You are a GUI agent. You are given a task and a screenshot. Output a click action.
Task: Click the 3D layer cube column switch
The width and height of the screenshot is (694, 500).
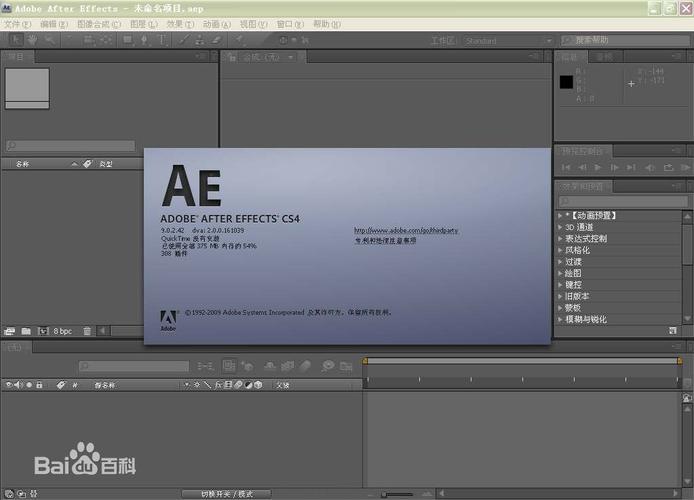point(258,385)
